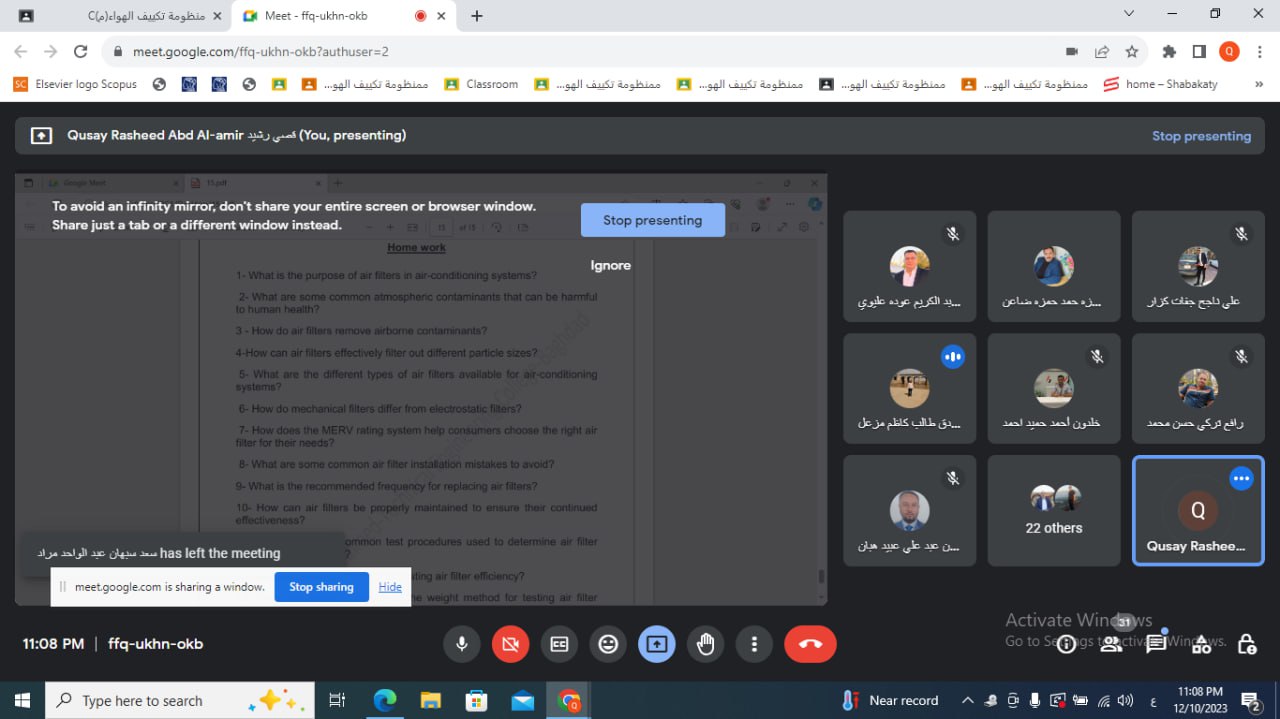Click the Hide link on sharing bar
1280x719 pixels.
[390, 587]
